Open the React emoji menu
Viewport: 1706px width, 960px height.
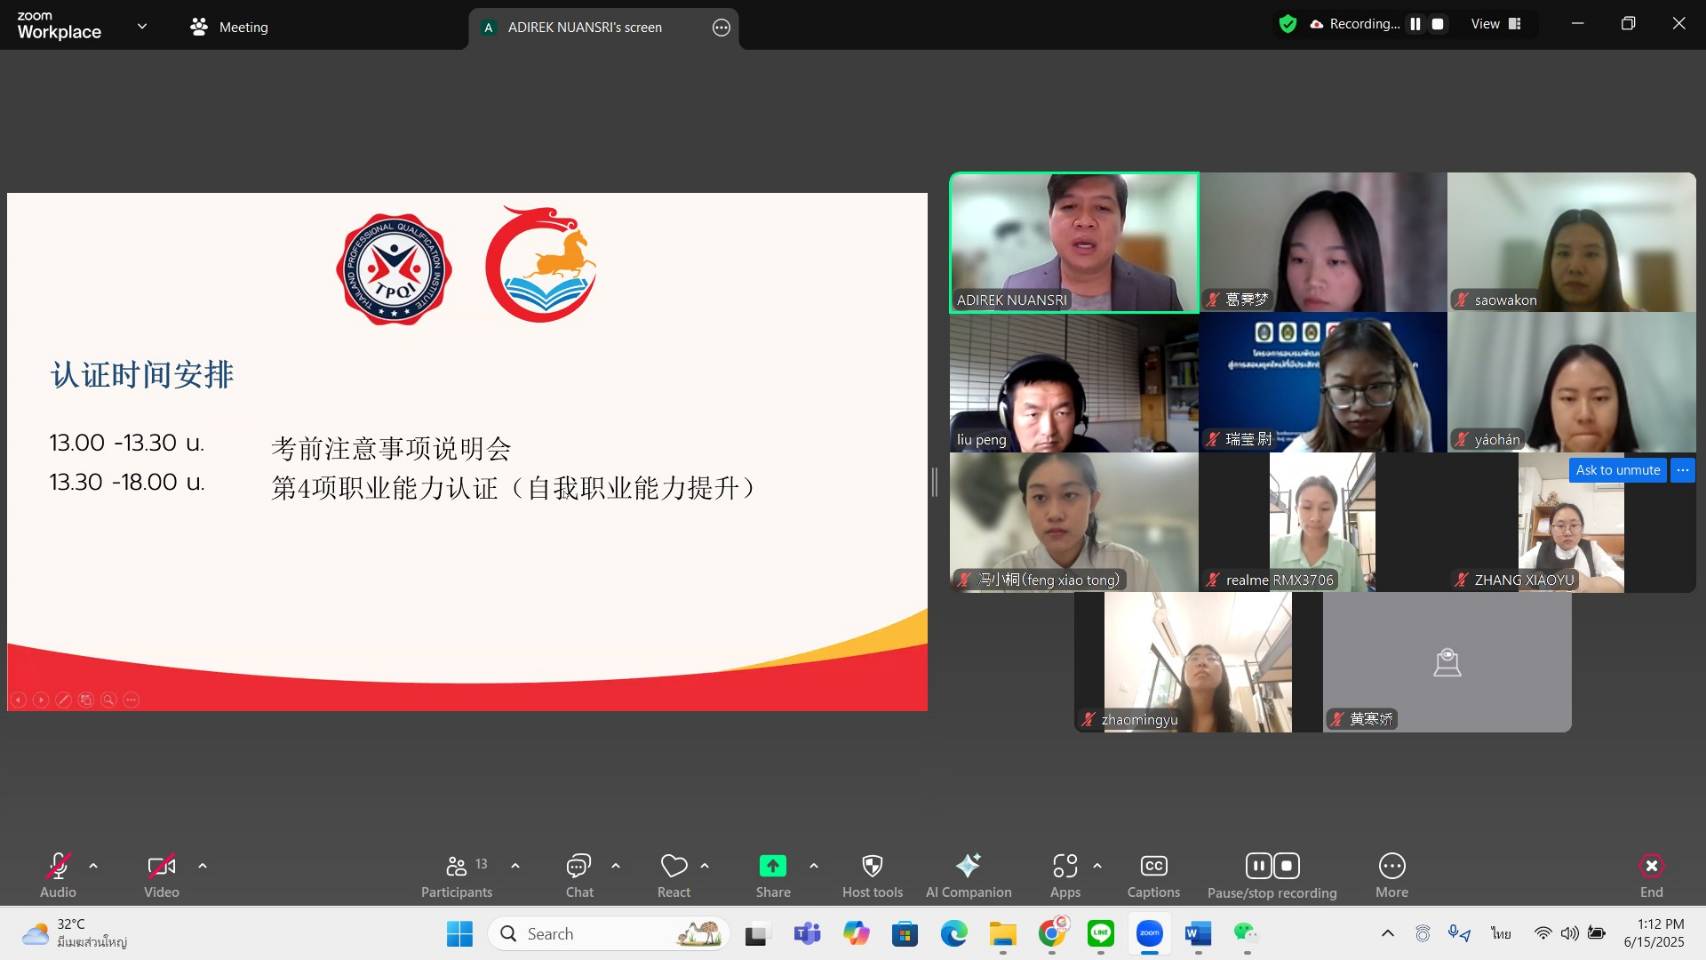pyautogui.click(x=673, y=875)
